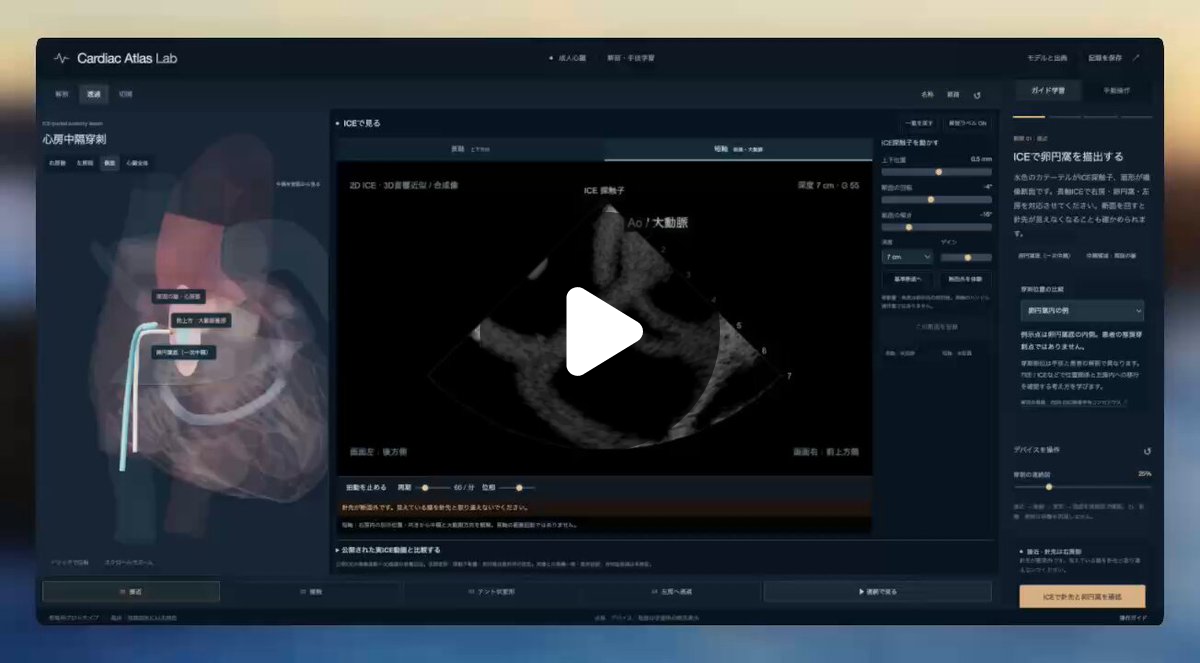Click the reset icon beside デバイスを操作
Viewport: 1200px width, 663px height.
(x=1147, y=451)
